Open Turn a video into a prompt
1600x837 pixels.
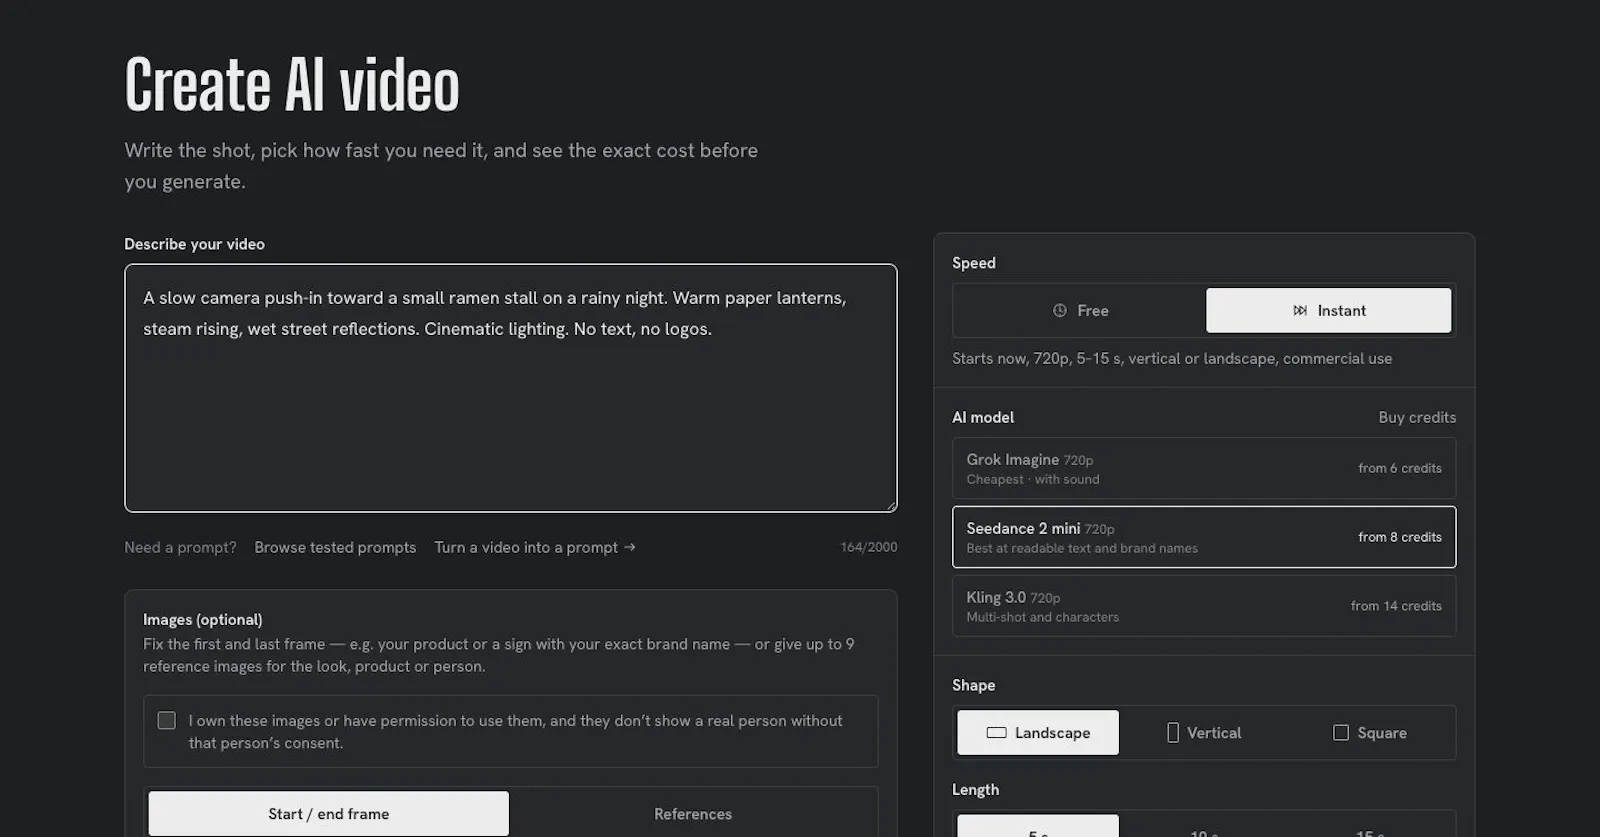(535, 548)
